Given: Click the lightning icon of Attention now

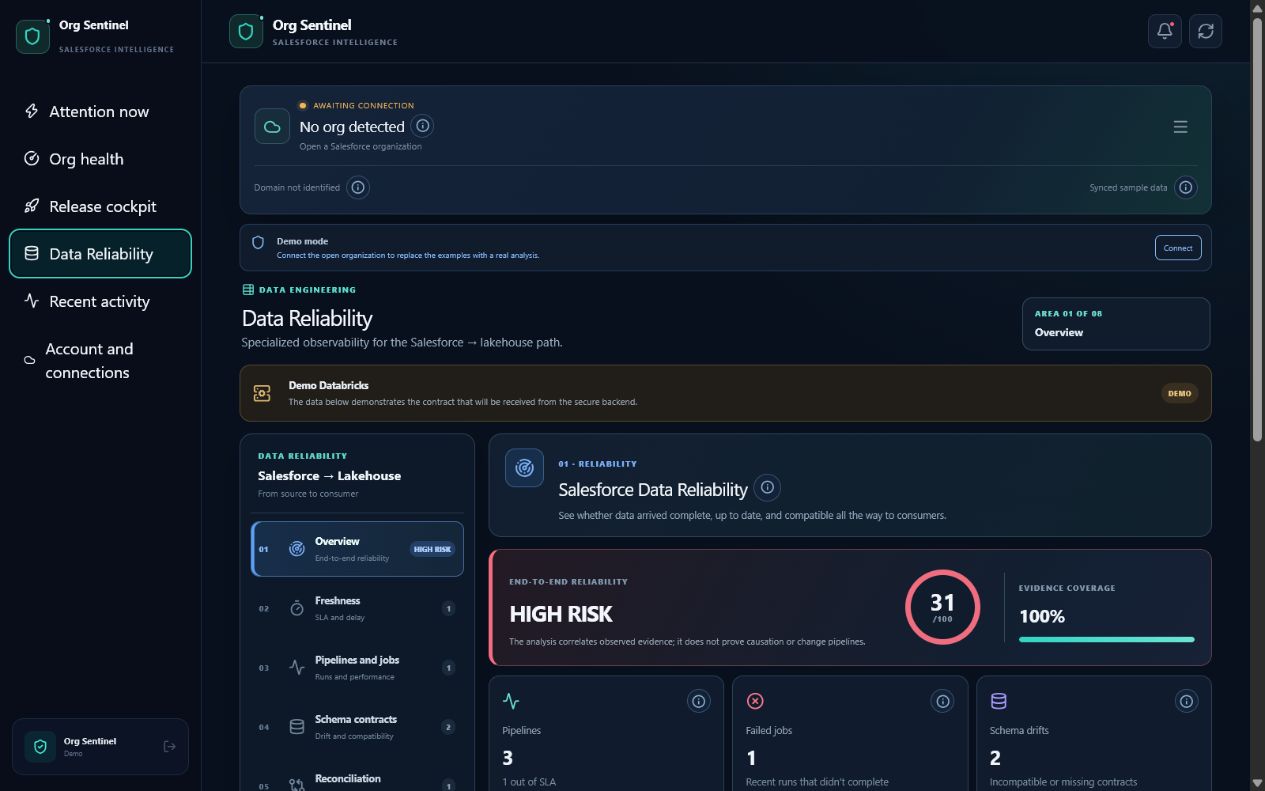Looking at the screenshot, I should pyautogui.click(x=32, y=111).
